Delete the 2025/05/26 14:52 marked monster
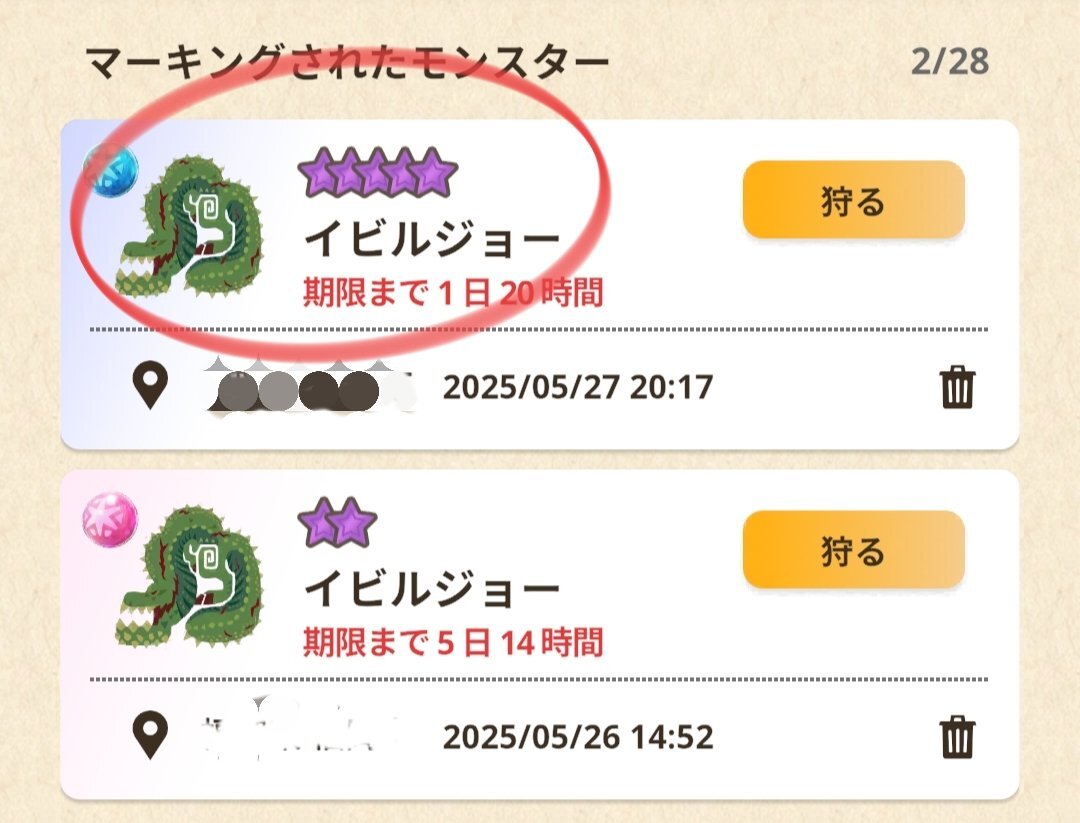This screenshot has height=823, width=1080. click(x=957, y=737)
